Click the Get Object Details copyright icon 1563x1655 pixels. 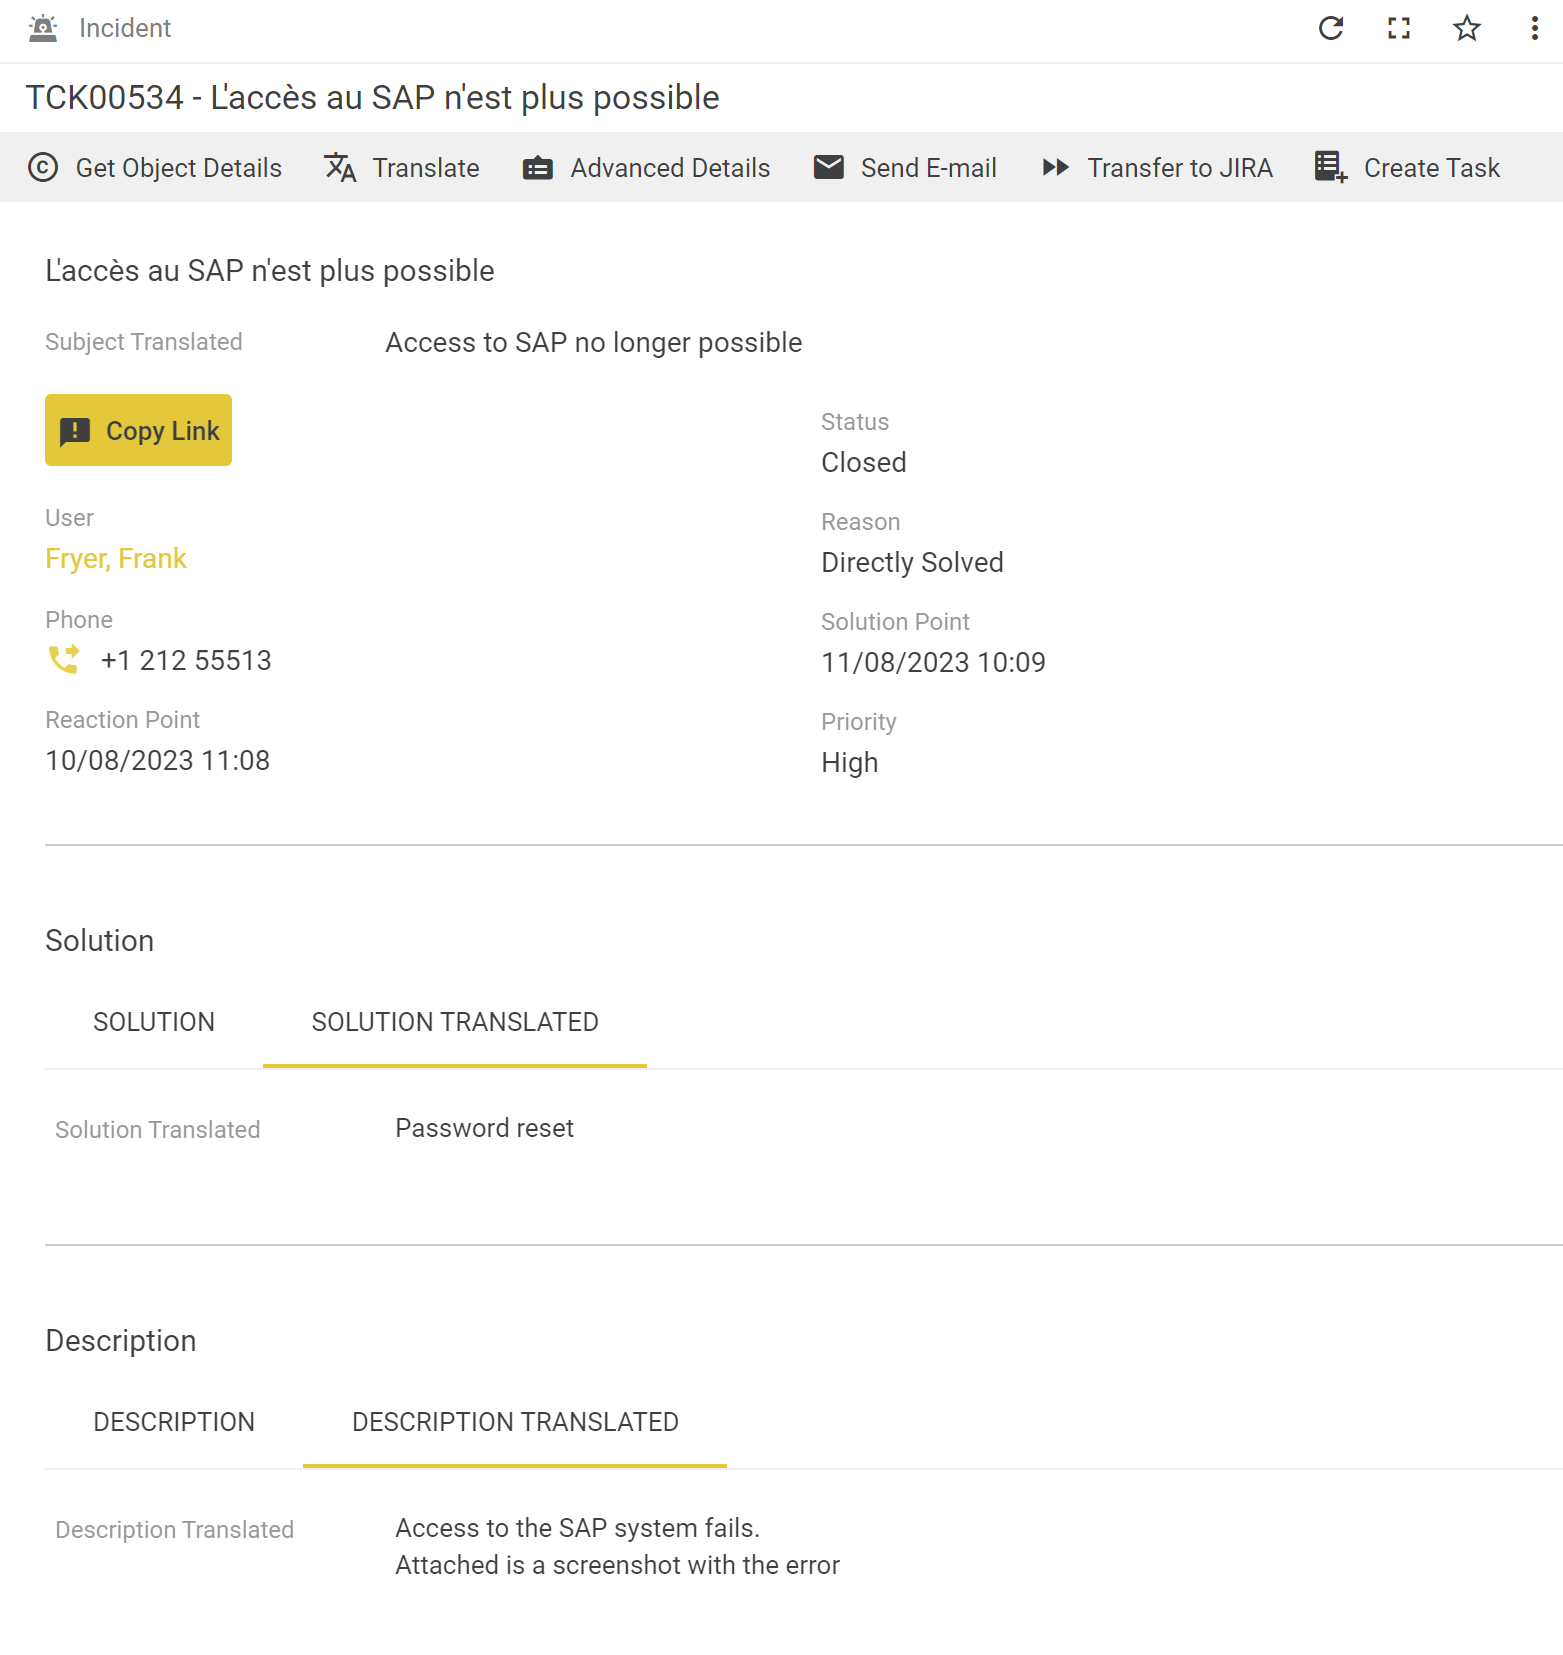[x=43, y=167]
